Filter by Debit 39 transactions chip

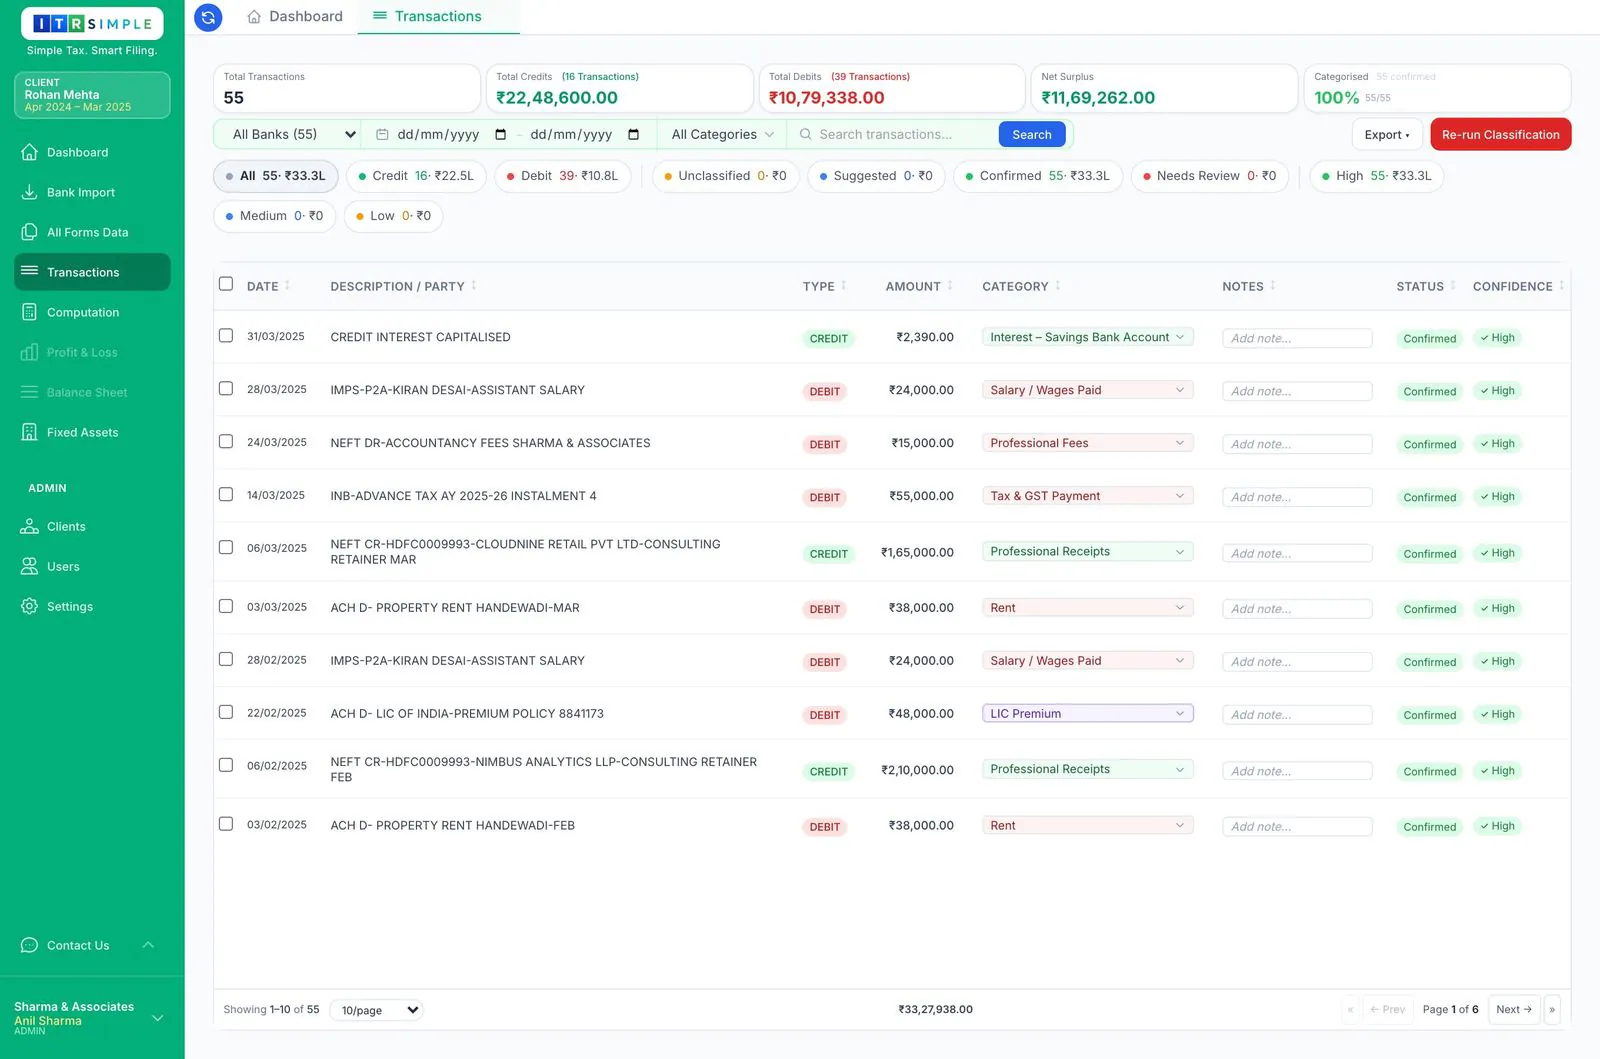(x=563, y=176)
